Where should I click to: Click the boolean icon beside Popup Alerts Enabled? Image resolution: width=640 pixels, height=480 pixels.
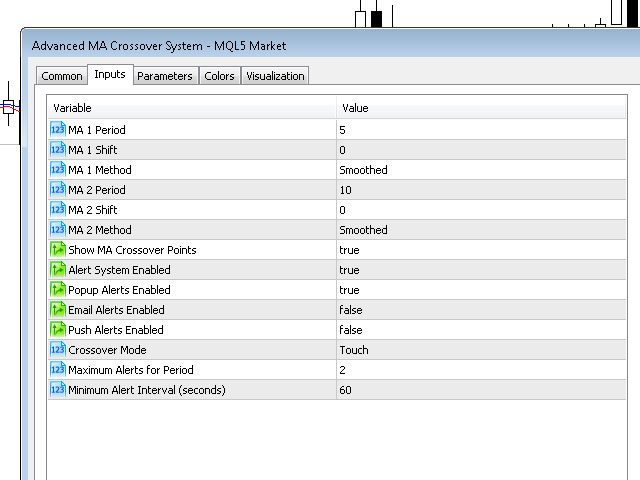click(x=58, y=289)
